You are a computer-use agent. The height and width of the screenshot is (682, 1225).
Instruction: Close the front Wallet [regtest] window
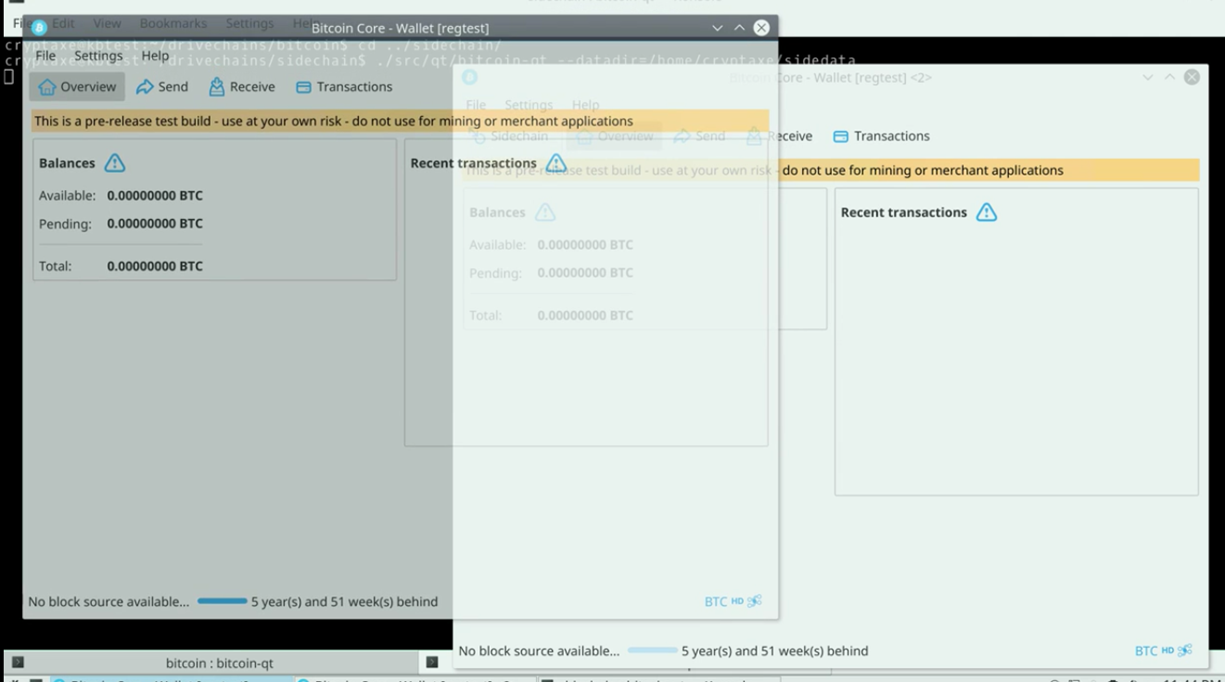762,28
